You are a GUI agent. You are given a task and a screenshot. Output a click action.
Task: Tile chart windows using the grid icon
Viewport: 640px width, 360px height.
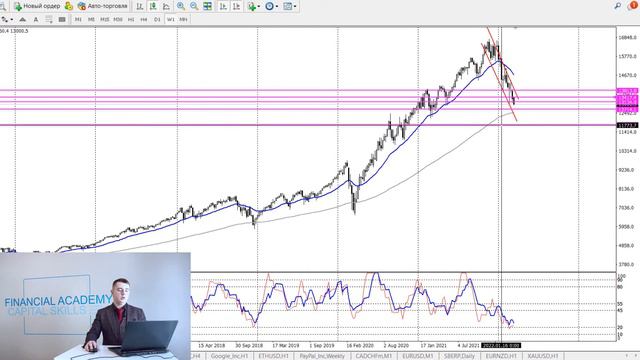207,6
